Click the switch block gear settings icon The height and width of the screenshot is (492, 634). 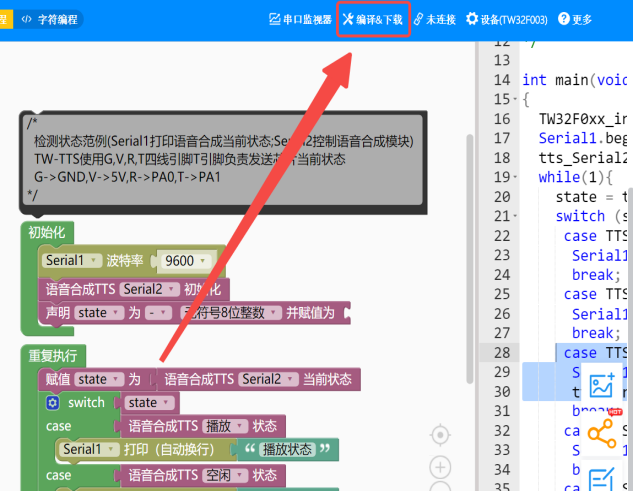pos(53,403)
